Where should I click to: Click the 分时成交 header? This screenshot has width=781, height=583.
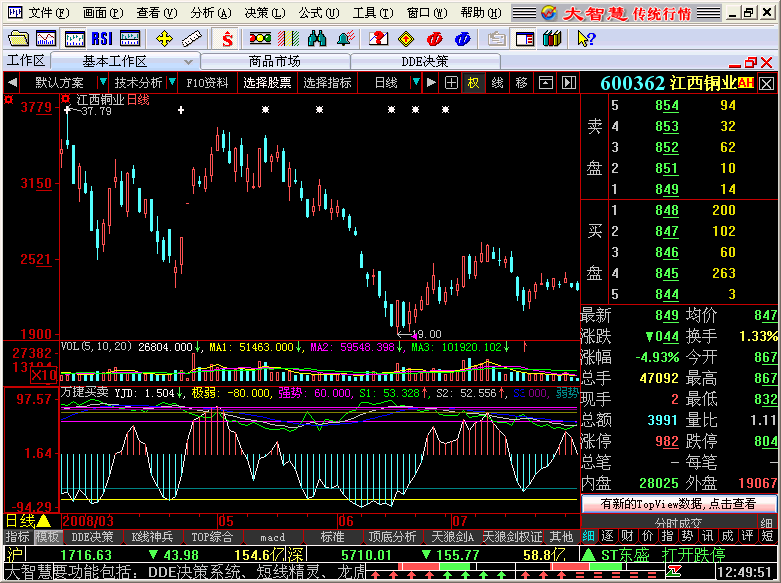(678, 523)
